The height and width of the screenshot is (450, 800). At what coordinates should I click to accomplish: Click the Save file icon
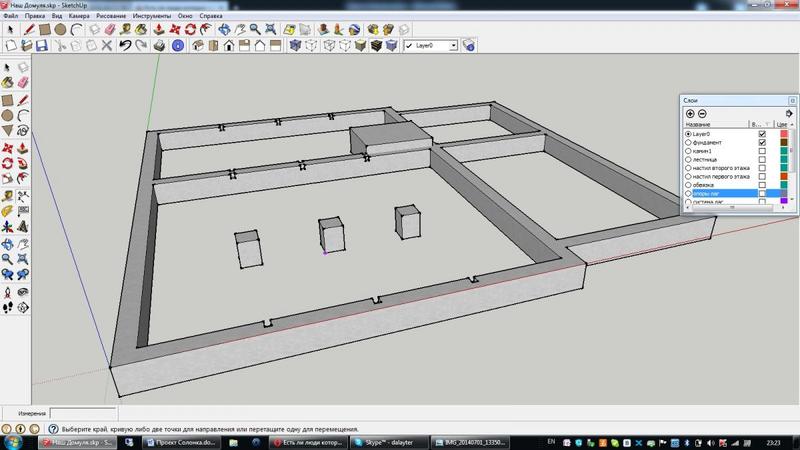[x=43, y=45]
